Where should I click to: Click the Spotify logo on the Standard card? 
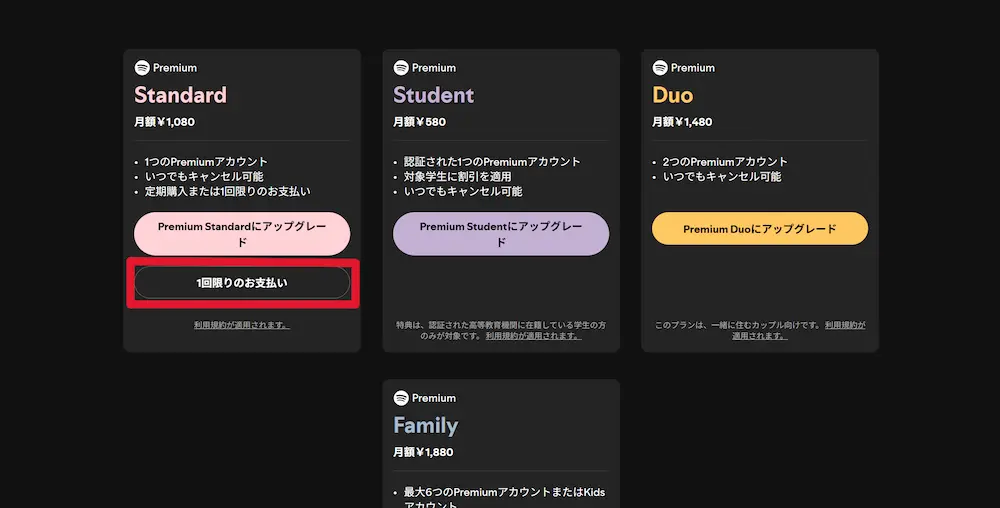[142, 68]
